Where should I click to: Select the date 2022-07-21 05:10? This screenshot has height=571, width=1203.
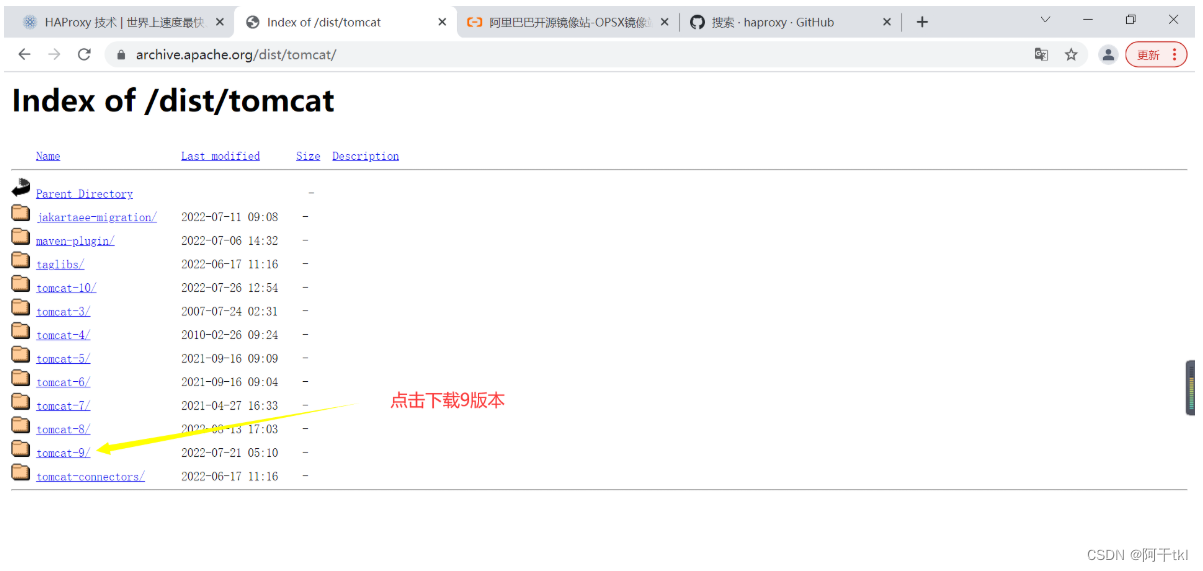coord(230,454)
